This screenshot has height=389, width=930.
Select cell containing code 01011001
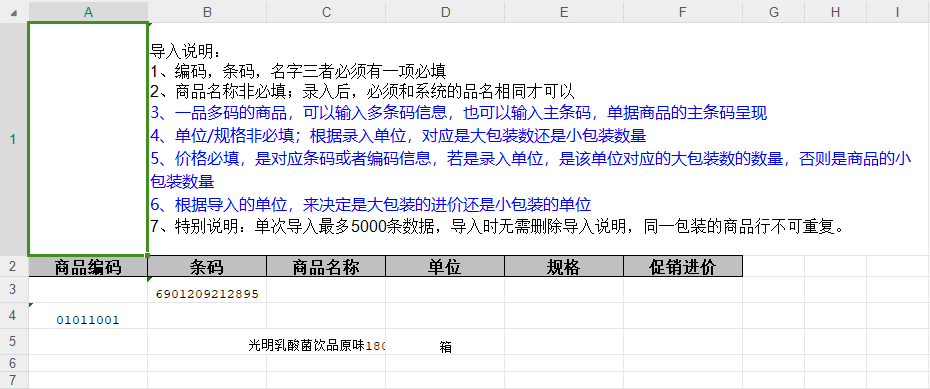(88, 316)
